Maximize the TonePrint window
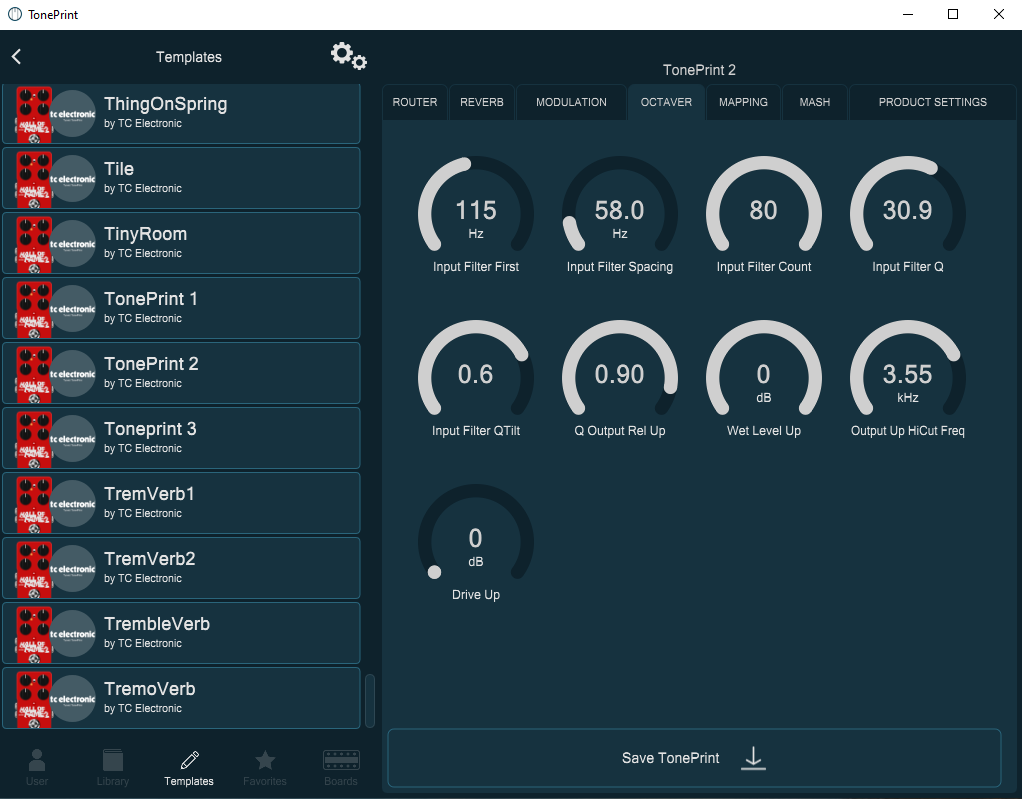This screenshot has width=1022, height=799. [953, 14]
